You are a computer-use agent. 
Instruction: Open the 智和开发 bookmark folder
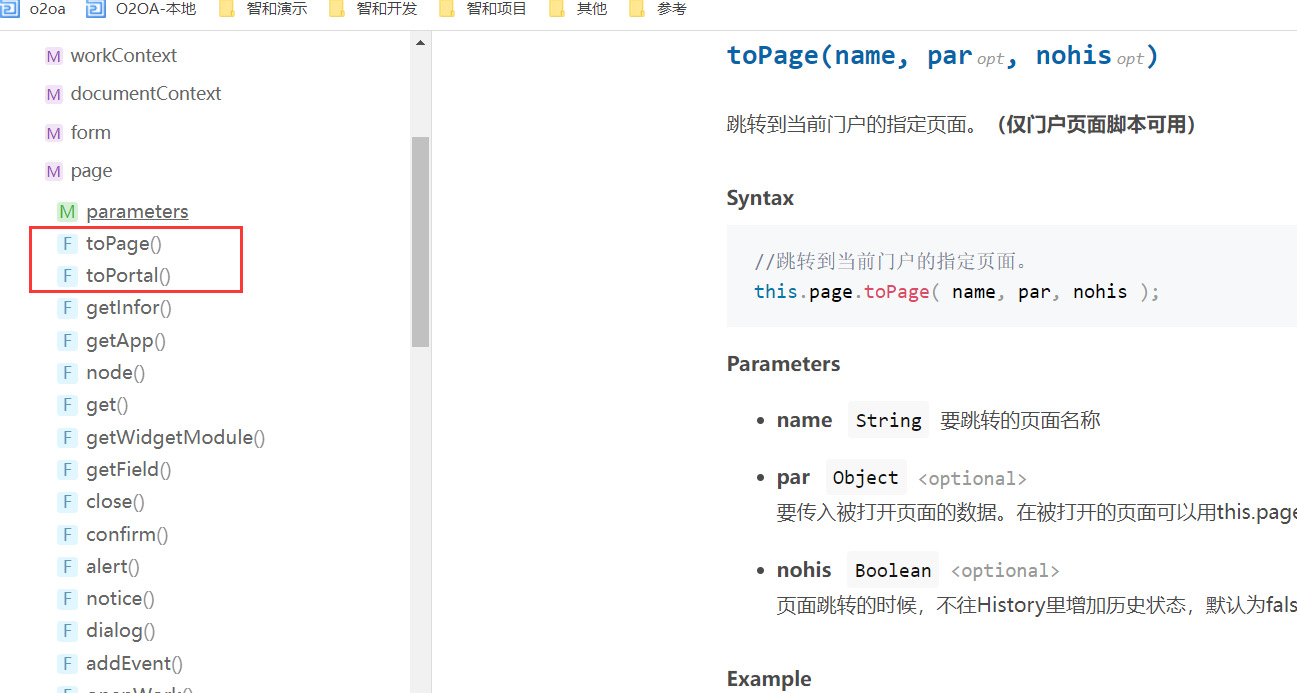(372, 9)
